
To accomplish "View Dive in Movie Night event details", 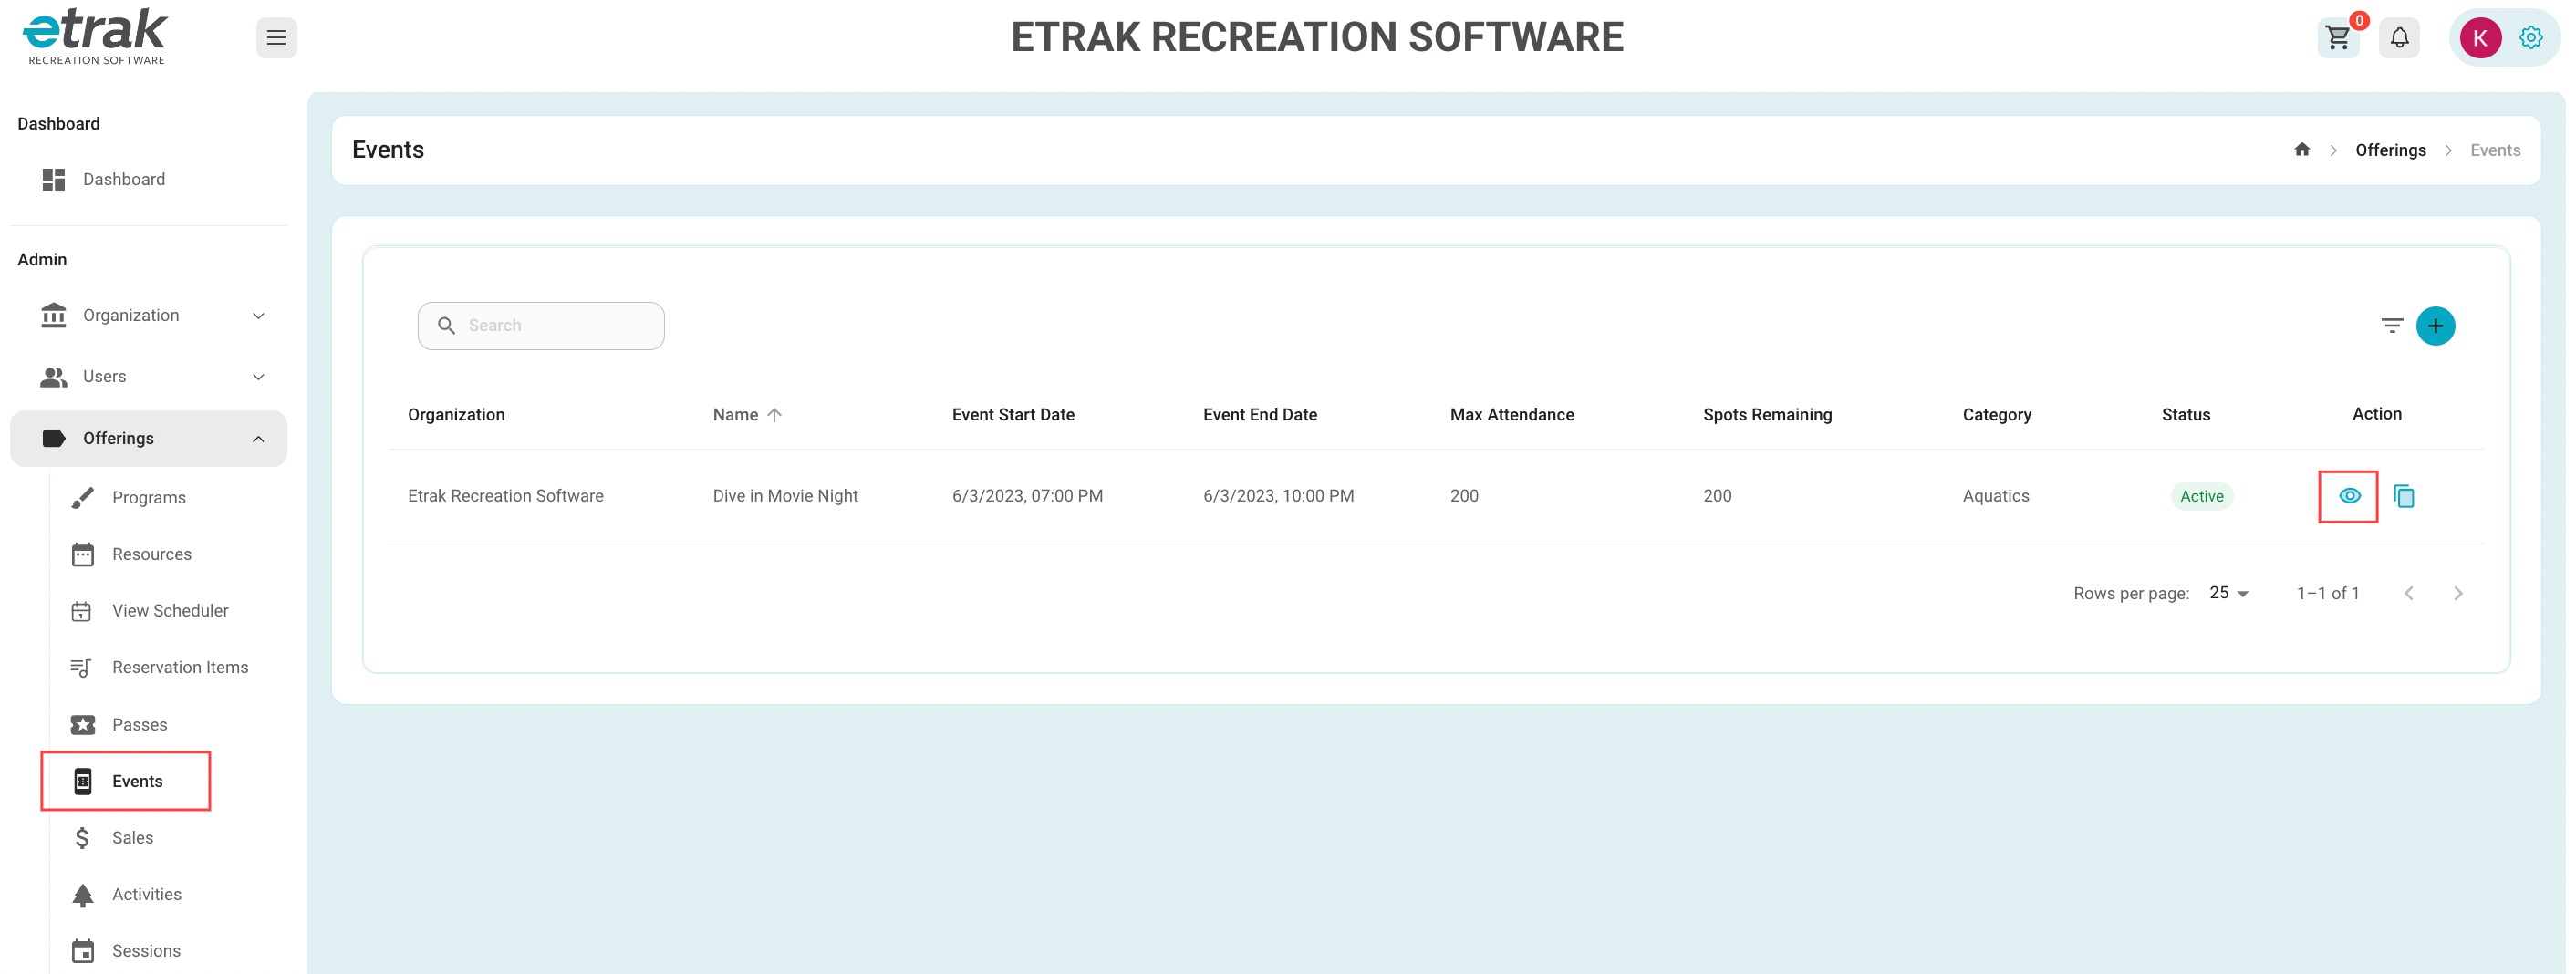I will click(2349, 496).
